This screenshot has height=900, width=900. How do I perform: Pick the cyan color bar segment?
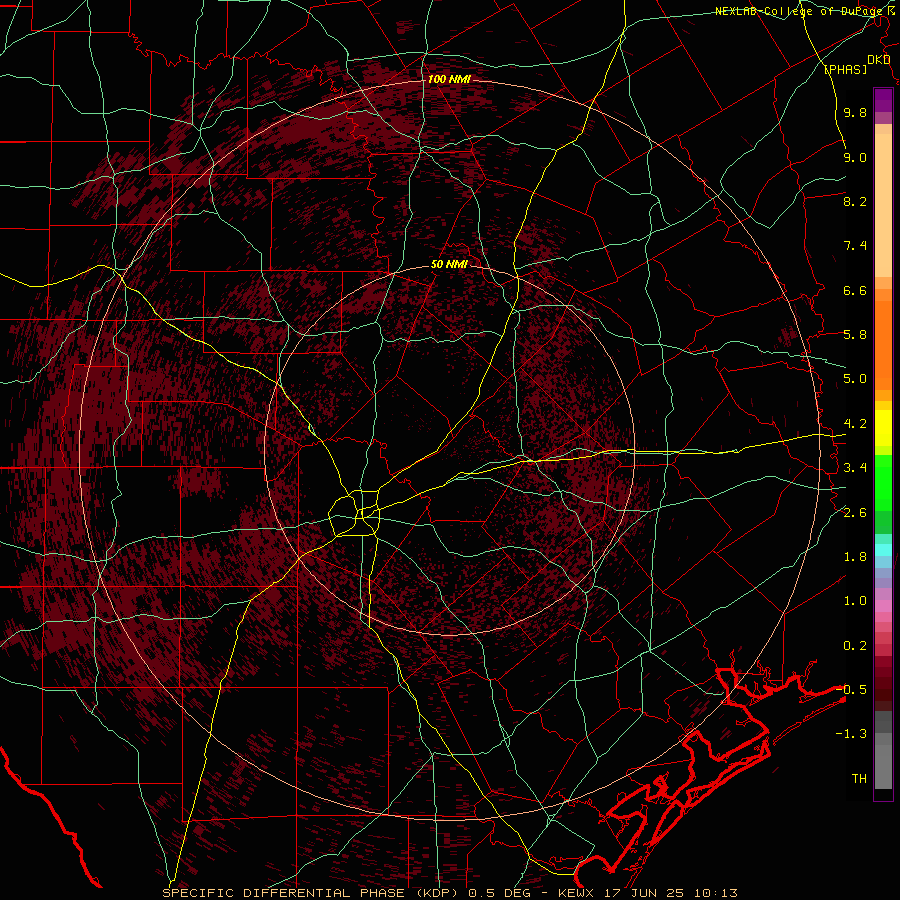tap(883, 550)
